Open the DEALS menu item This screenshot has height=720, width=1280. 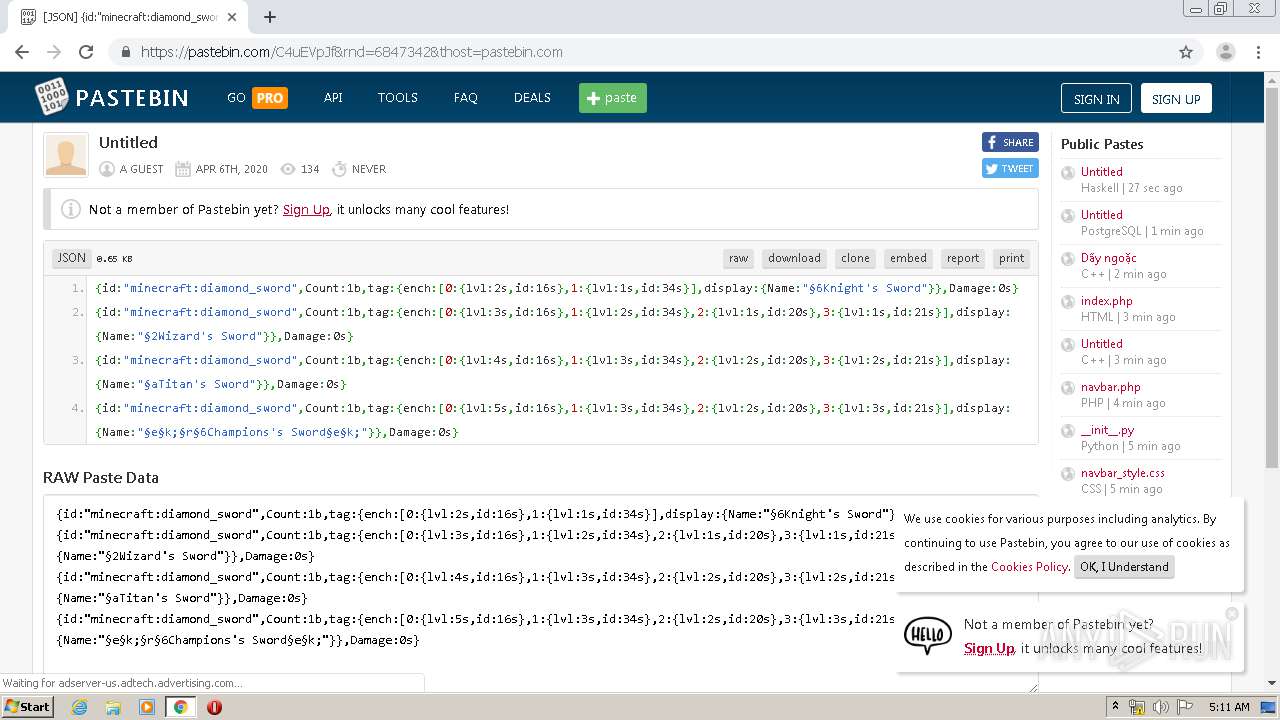pos(532,98)
